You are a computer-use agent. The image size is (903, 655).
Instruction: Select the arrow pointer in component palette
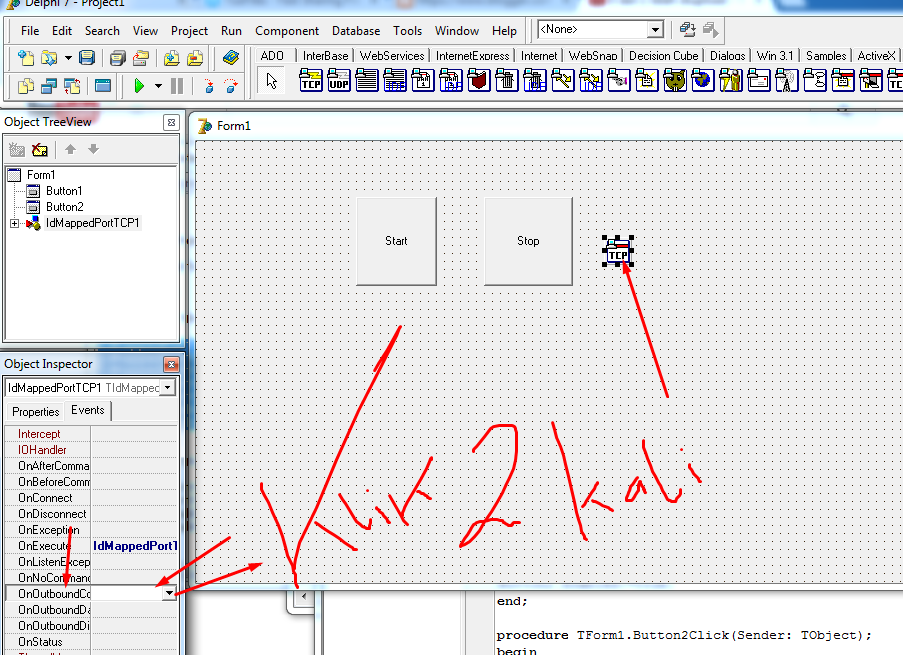coord(272,81)
